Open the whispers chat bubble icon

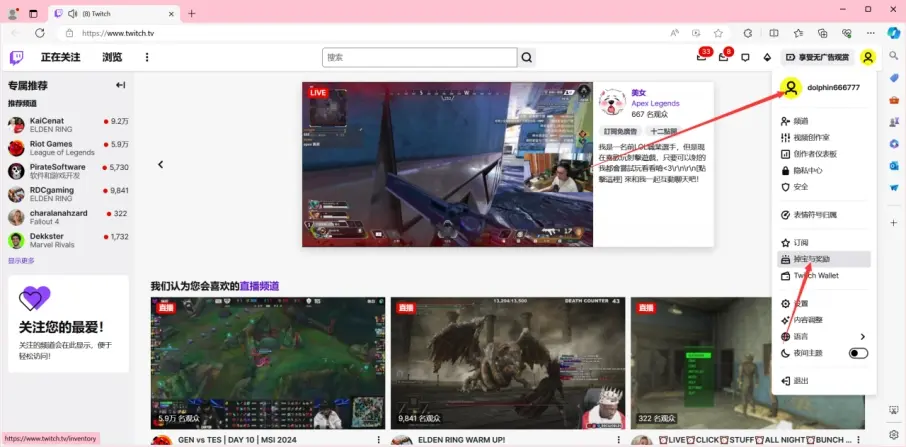[x=745, y=57]
